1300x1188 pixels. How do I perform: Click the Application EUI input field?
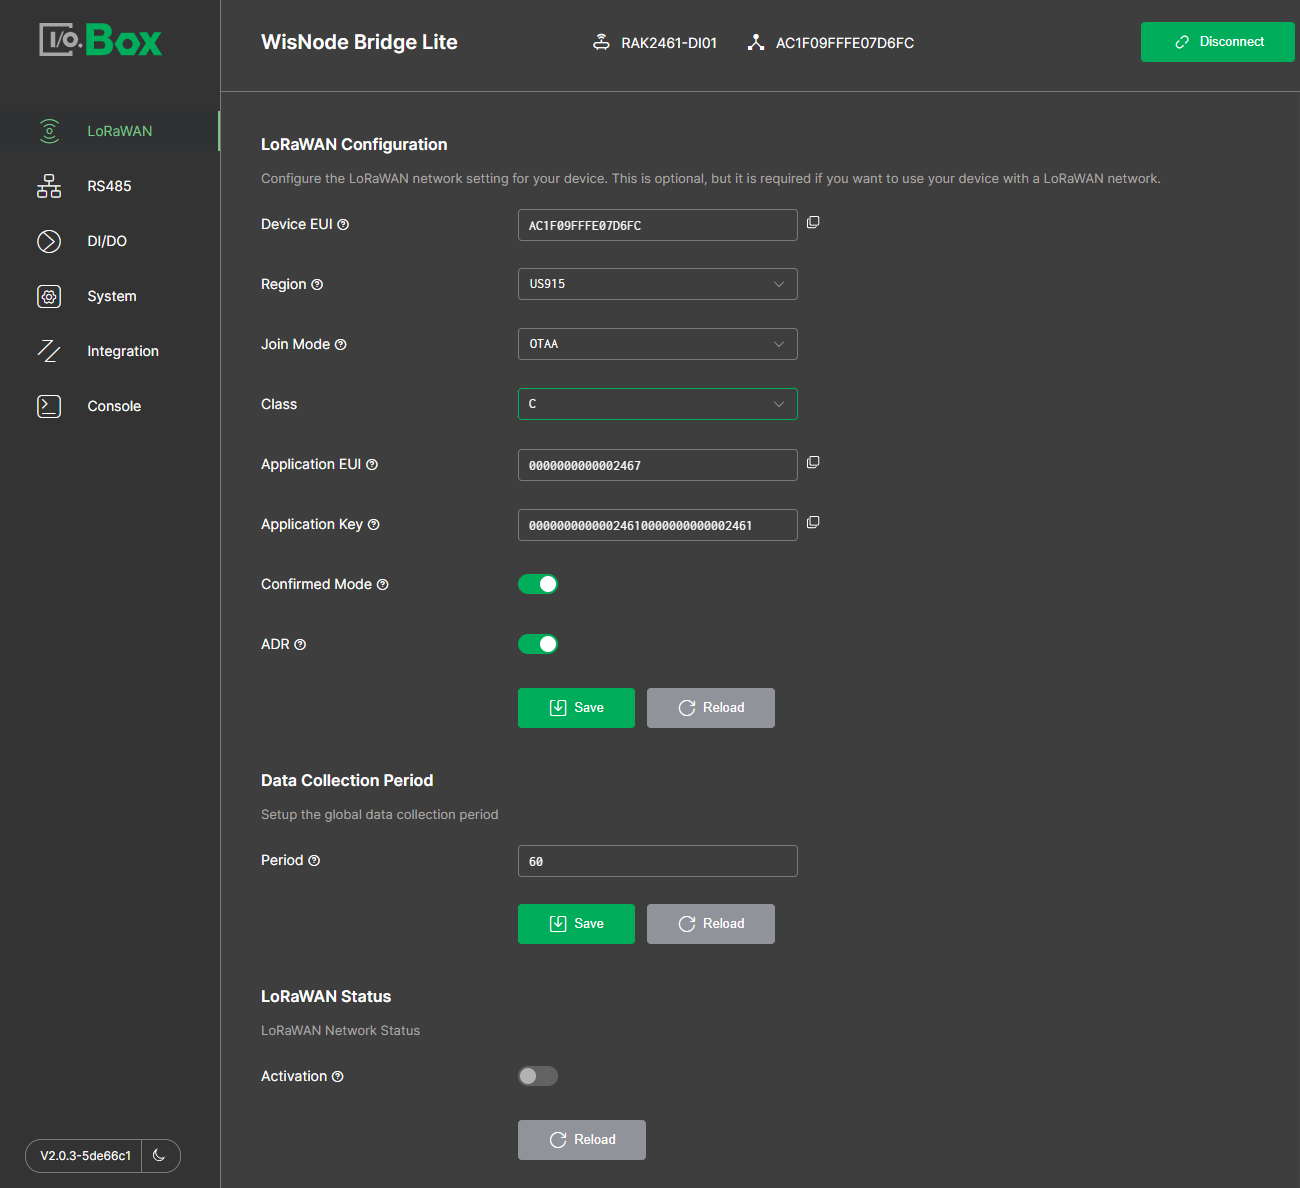(x=658, y=465)
